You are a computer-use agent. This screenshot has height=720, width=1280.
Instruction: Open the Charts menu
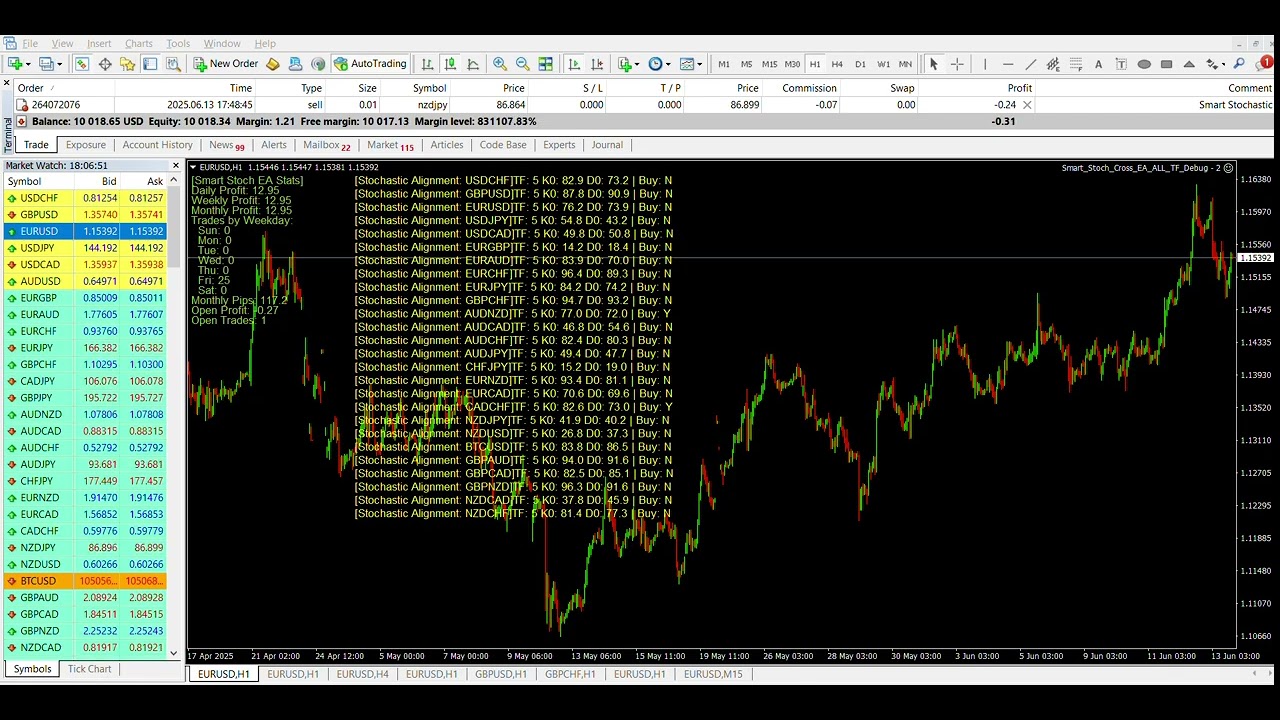pyautogui.click(x=138, y=44)
